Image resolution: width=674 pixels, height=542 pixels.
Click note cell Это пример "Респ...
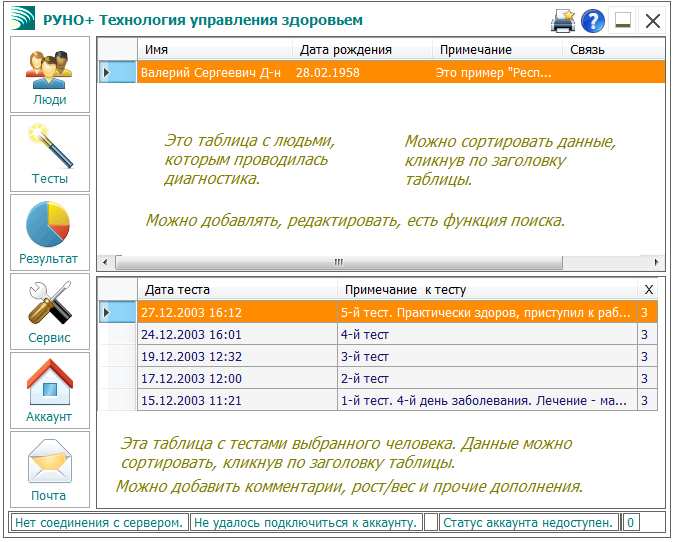[x=497, y=72]
